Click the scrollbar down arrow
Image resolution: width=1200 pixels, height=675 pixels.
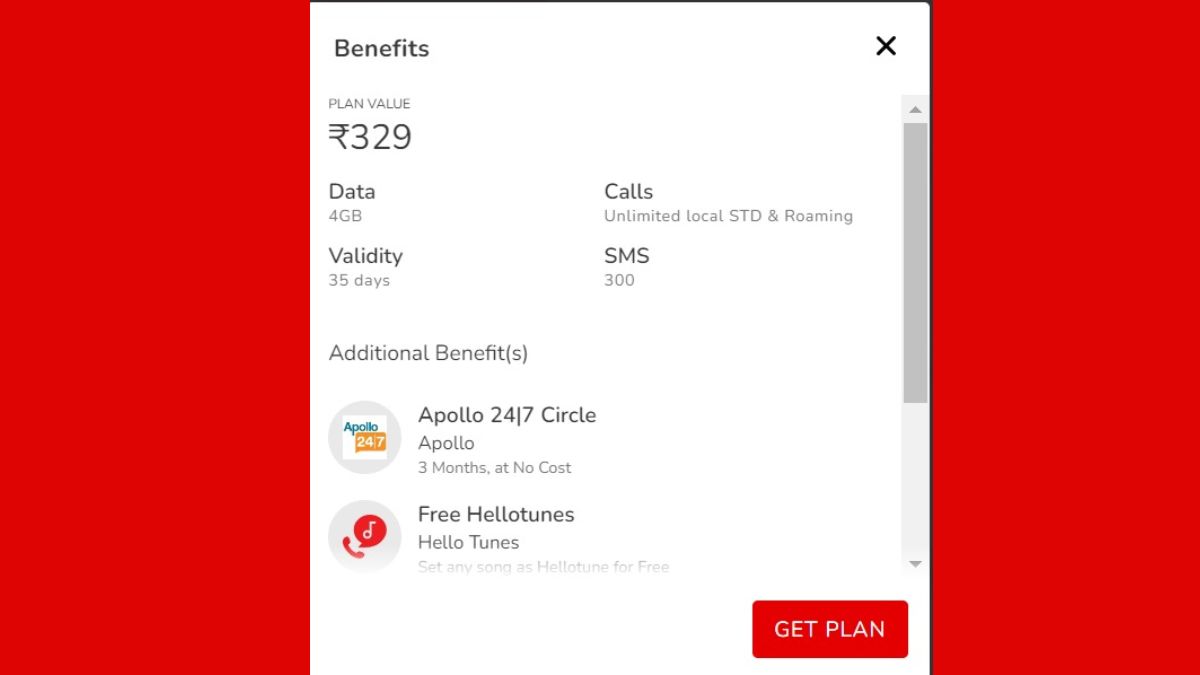pyautogui.click(x=915, y=564)
